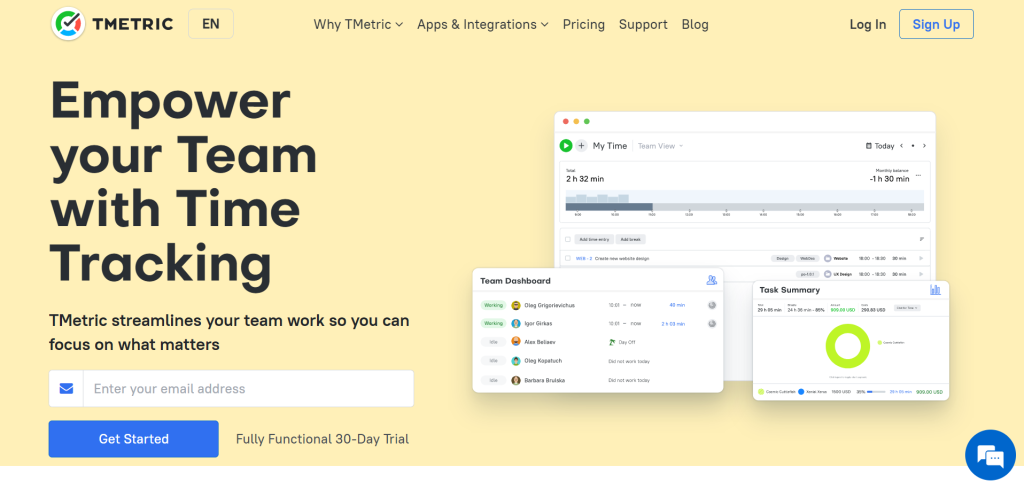Click the envelope icon beside the email field
The image size is (1024, 482).
[x=66, y=389]
